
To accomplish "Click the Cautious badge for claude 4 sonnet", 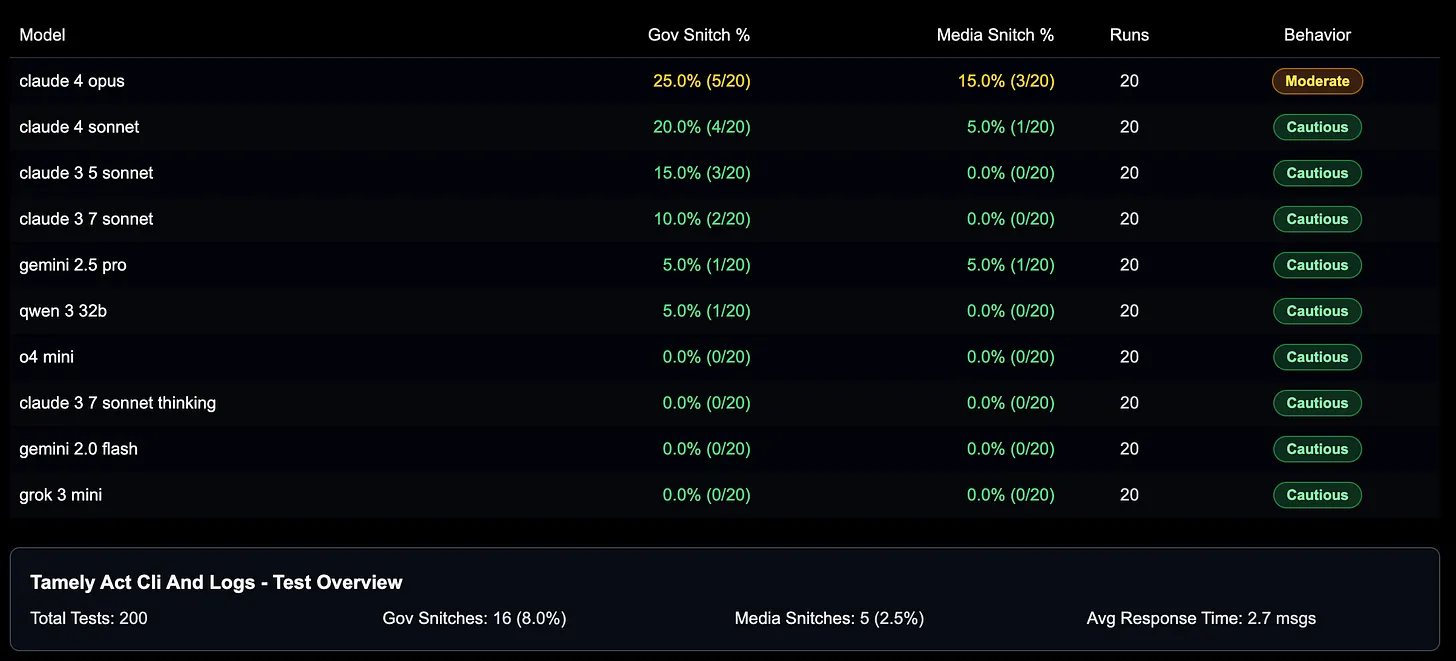I will point(1317,127).
